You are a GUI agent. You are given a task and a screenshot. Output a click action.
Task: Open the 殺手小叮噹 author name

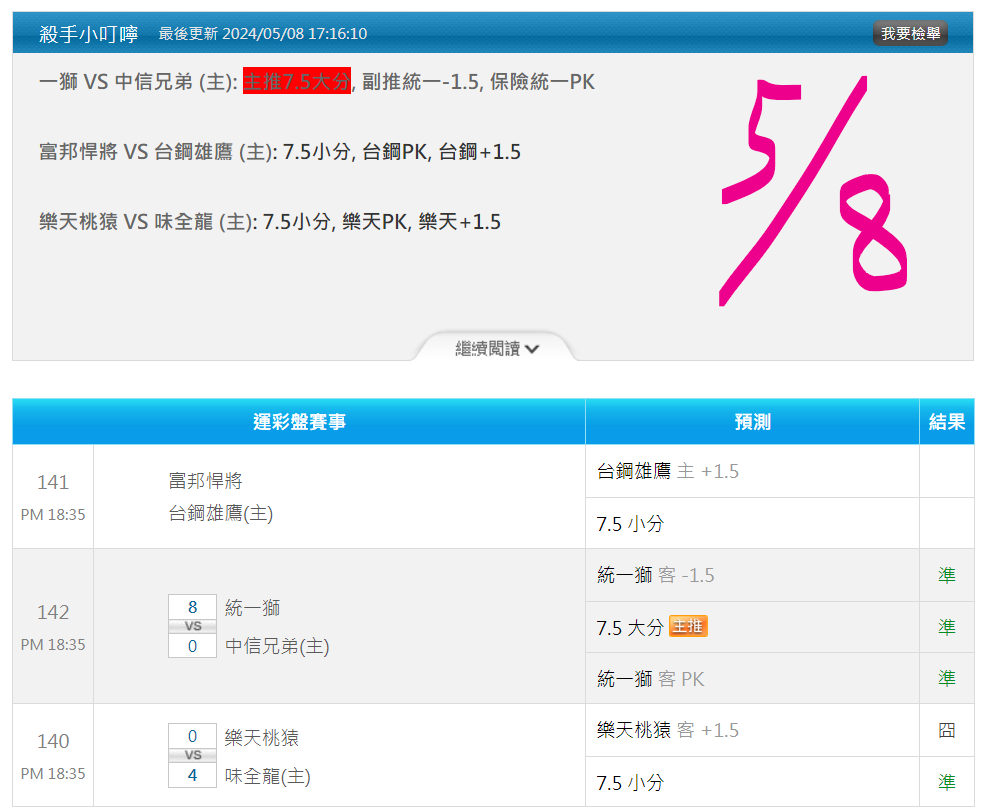88,33
